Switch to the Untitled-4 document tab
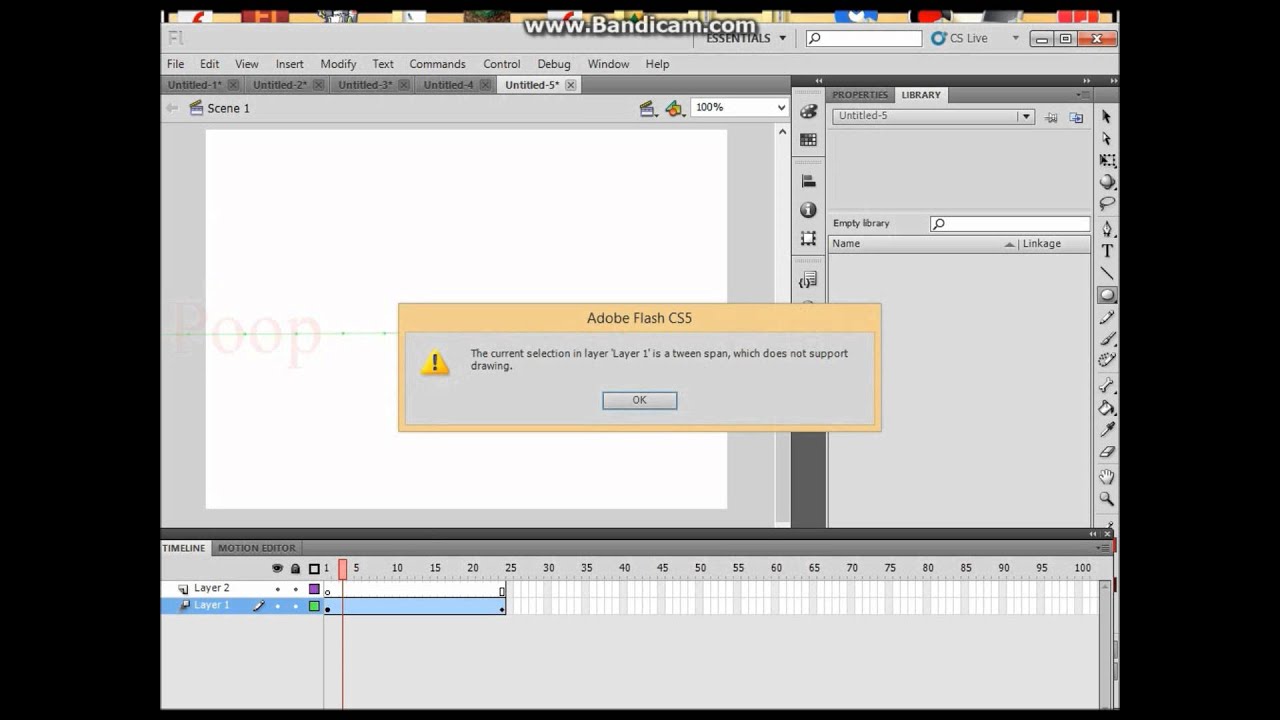Viewport: 1280px width, 720px height. coord(448,85)
